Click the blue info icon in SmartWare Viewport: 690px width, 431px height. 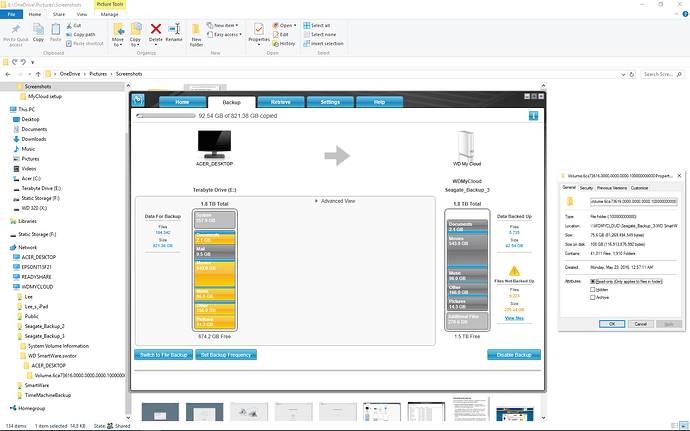[533, 116]
